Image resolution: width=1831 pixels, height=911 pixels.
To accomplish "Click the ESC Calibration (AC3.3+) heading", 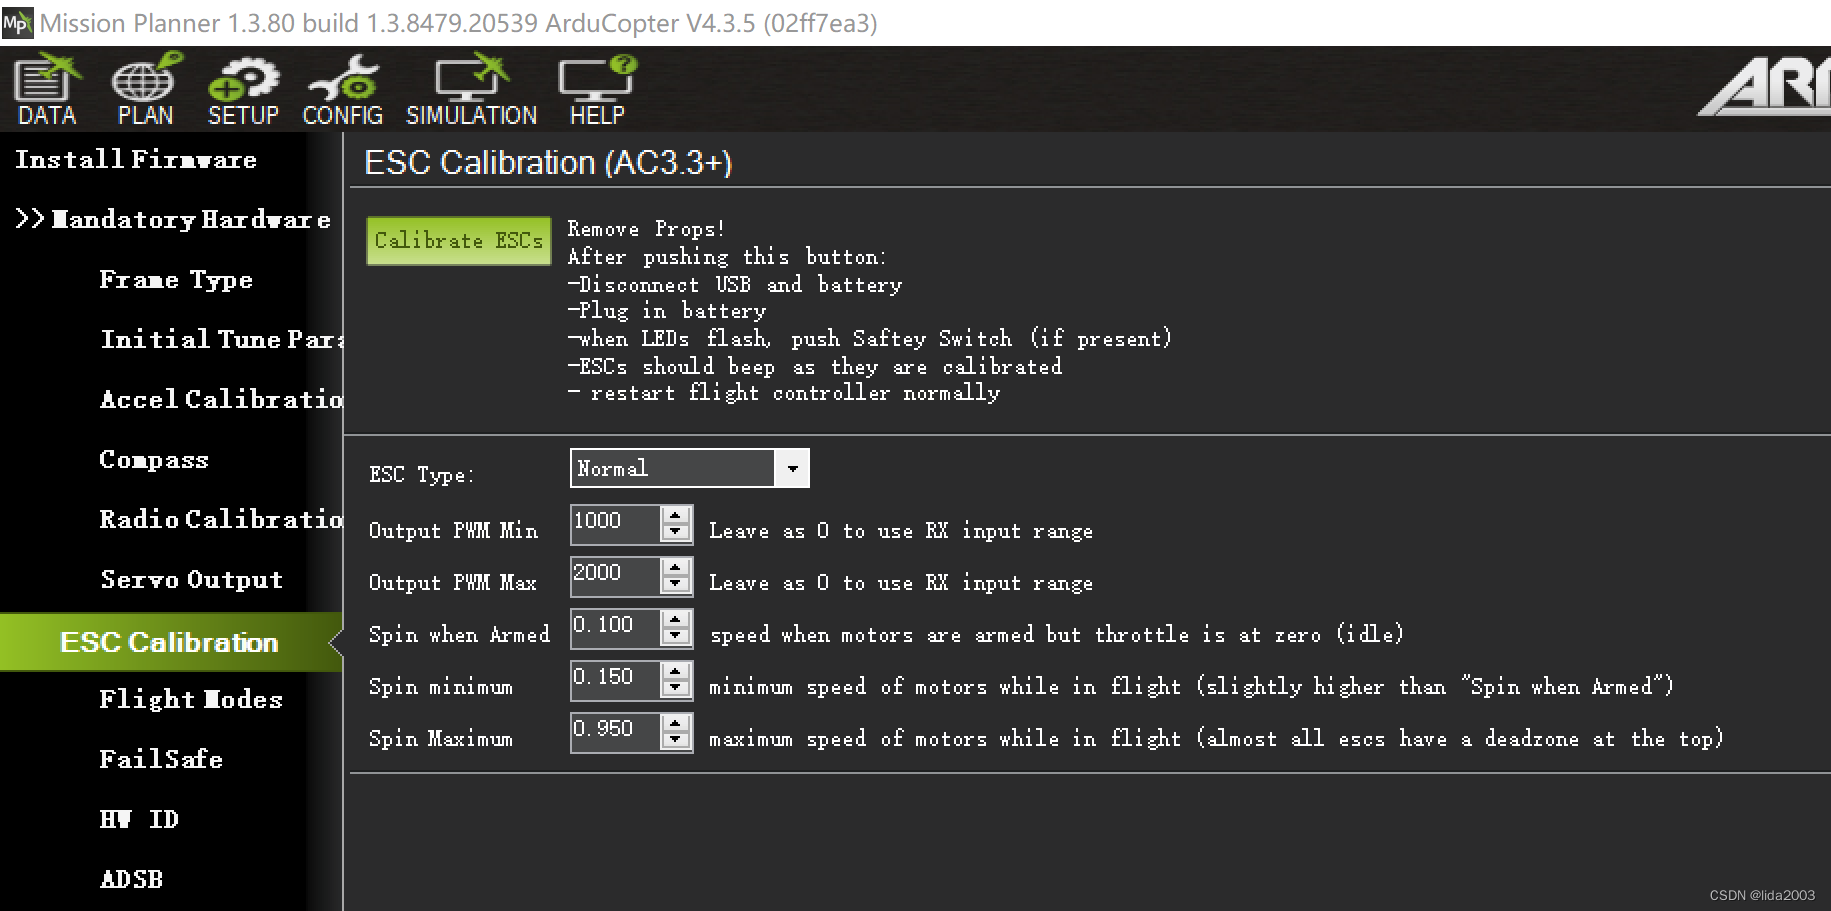I will tap(548, 163).
